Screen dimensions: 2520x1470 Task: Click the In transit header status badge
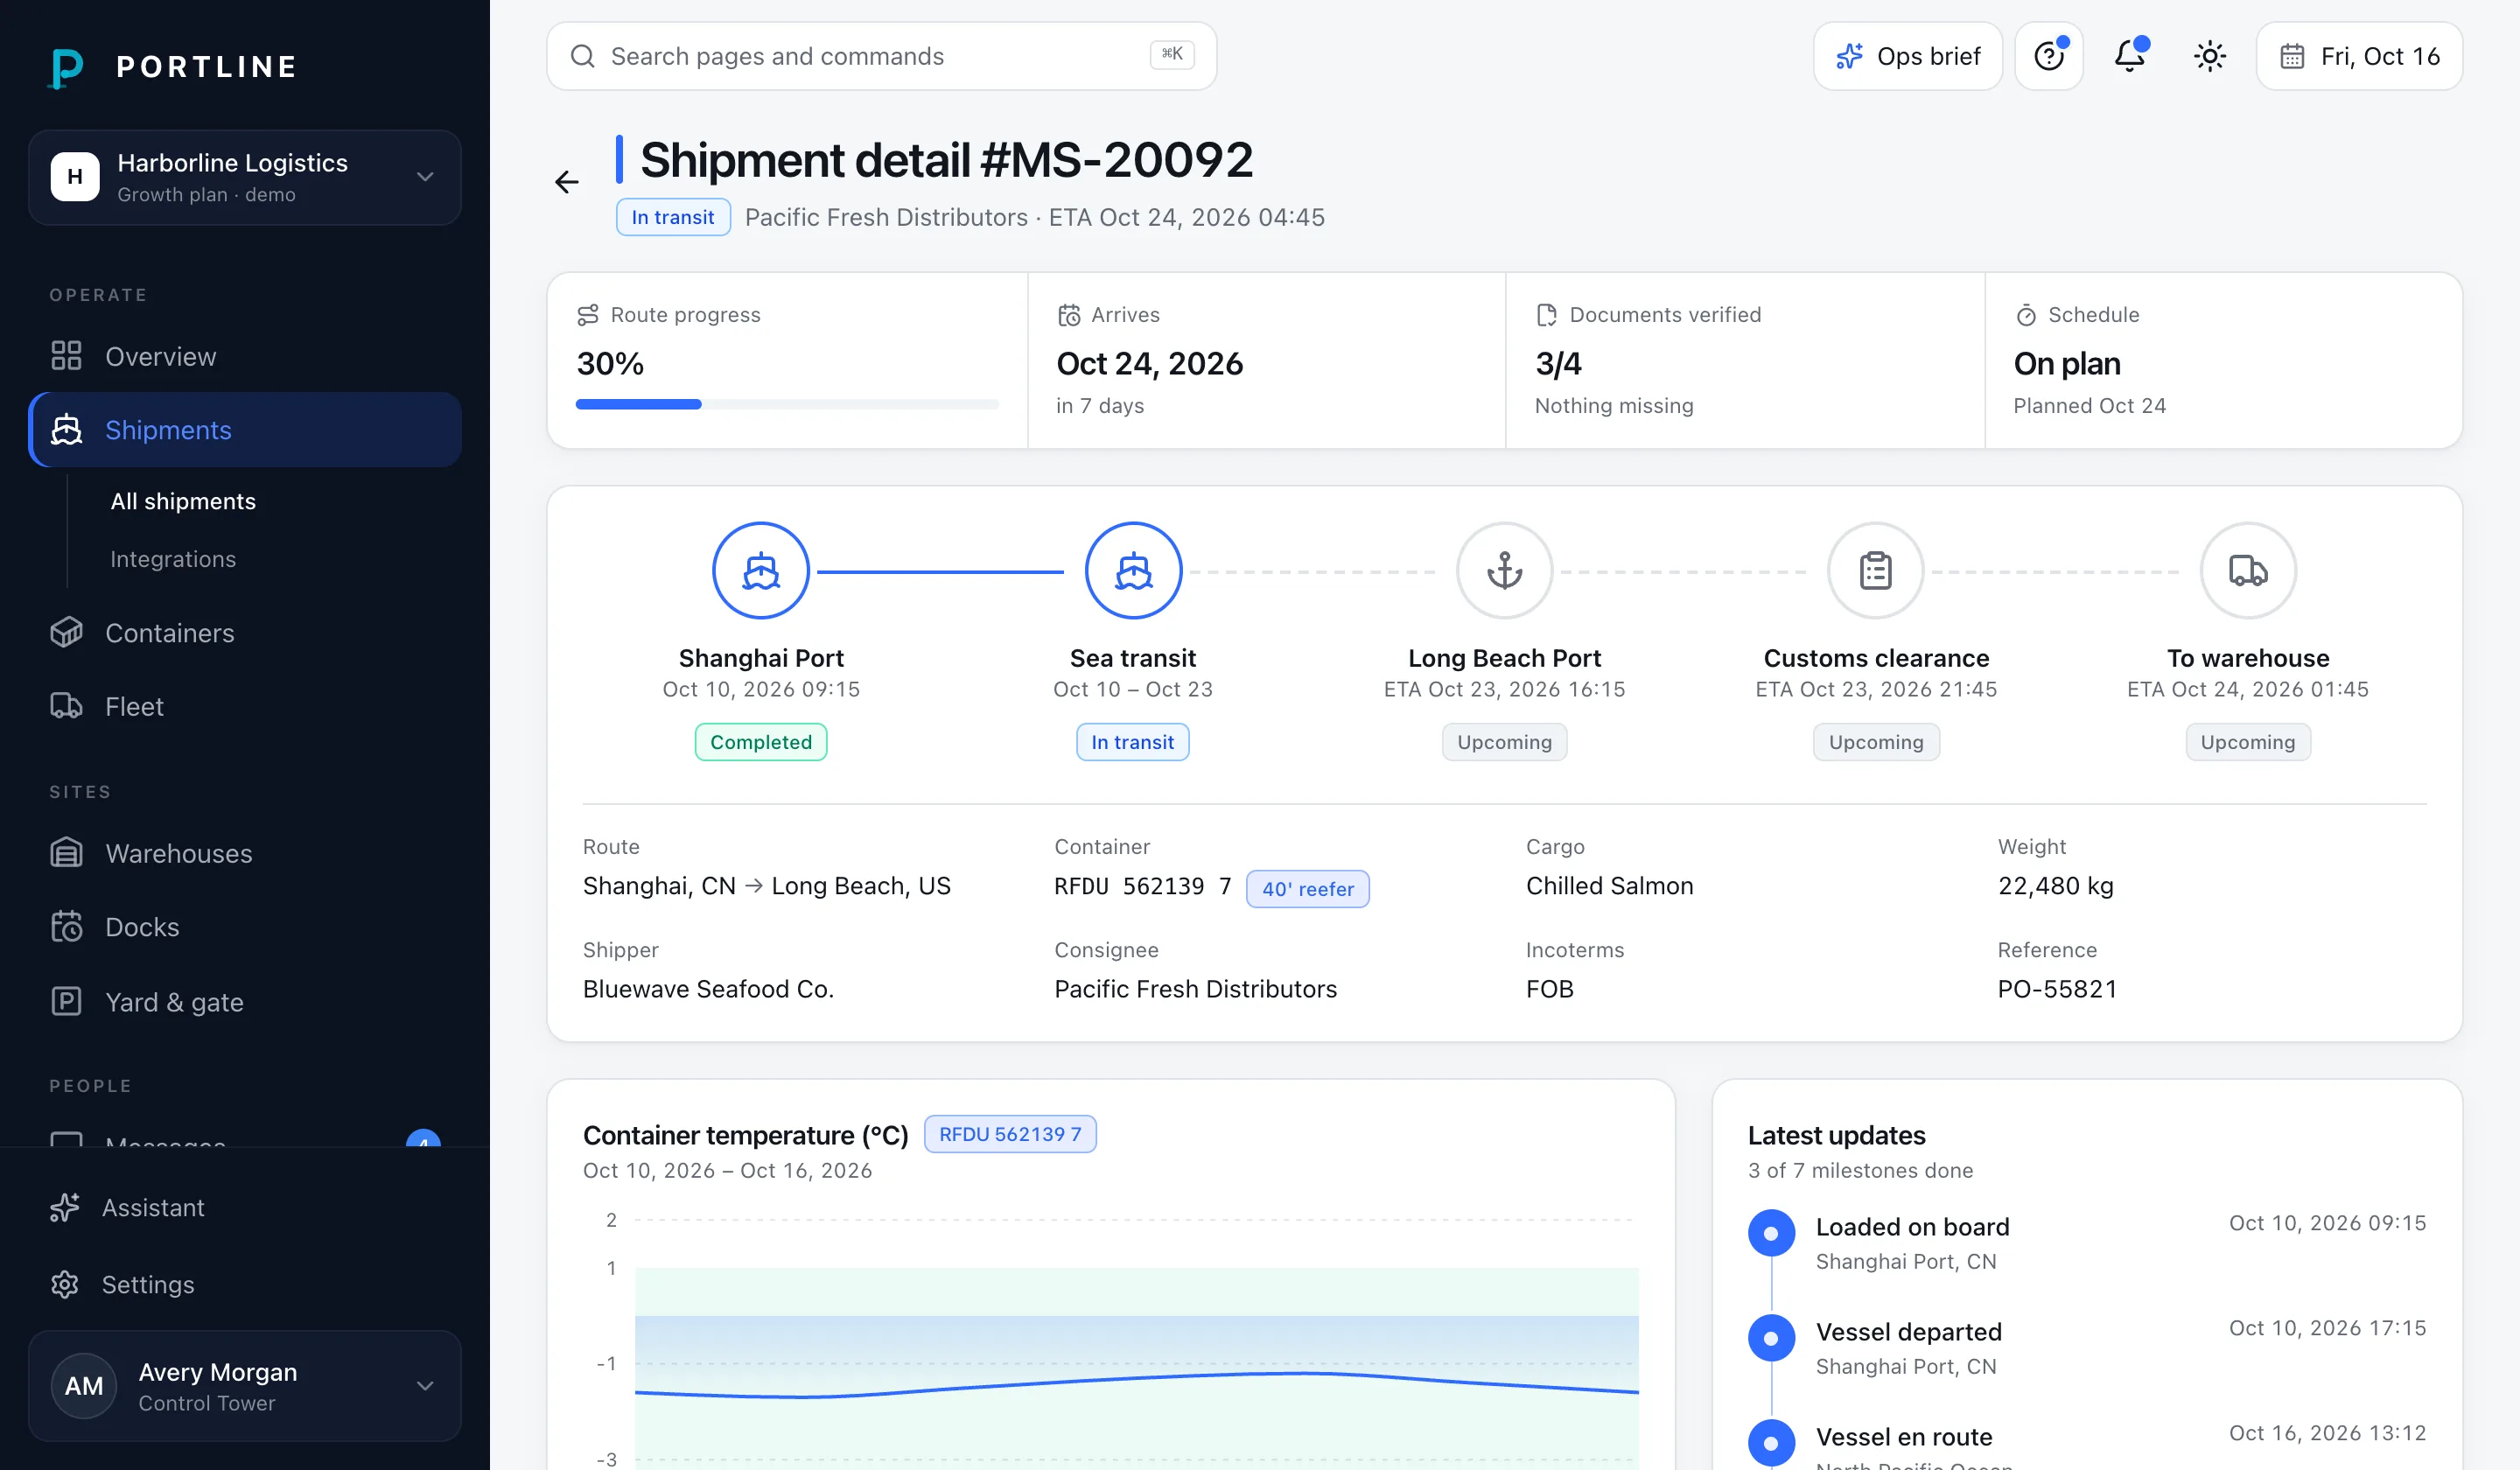coord(673,217)
